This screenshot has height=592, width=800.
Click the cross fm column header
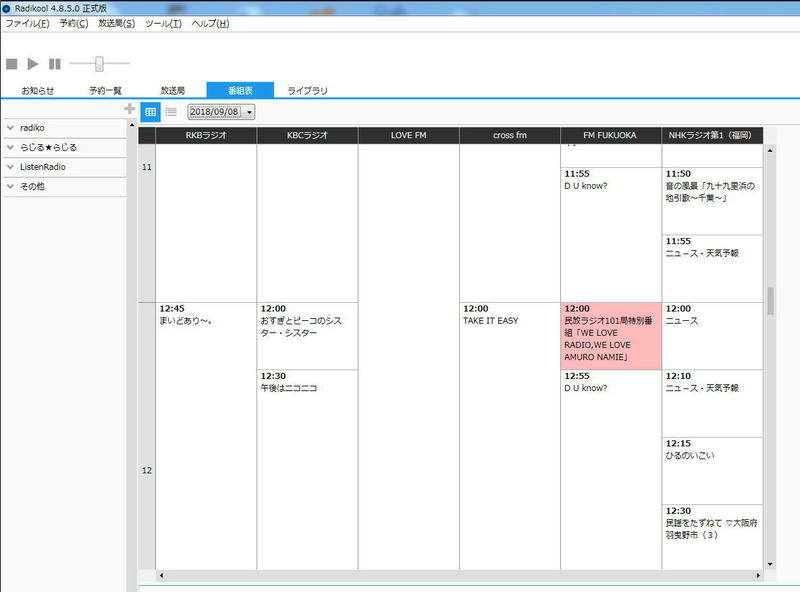point(510,135)
